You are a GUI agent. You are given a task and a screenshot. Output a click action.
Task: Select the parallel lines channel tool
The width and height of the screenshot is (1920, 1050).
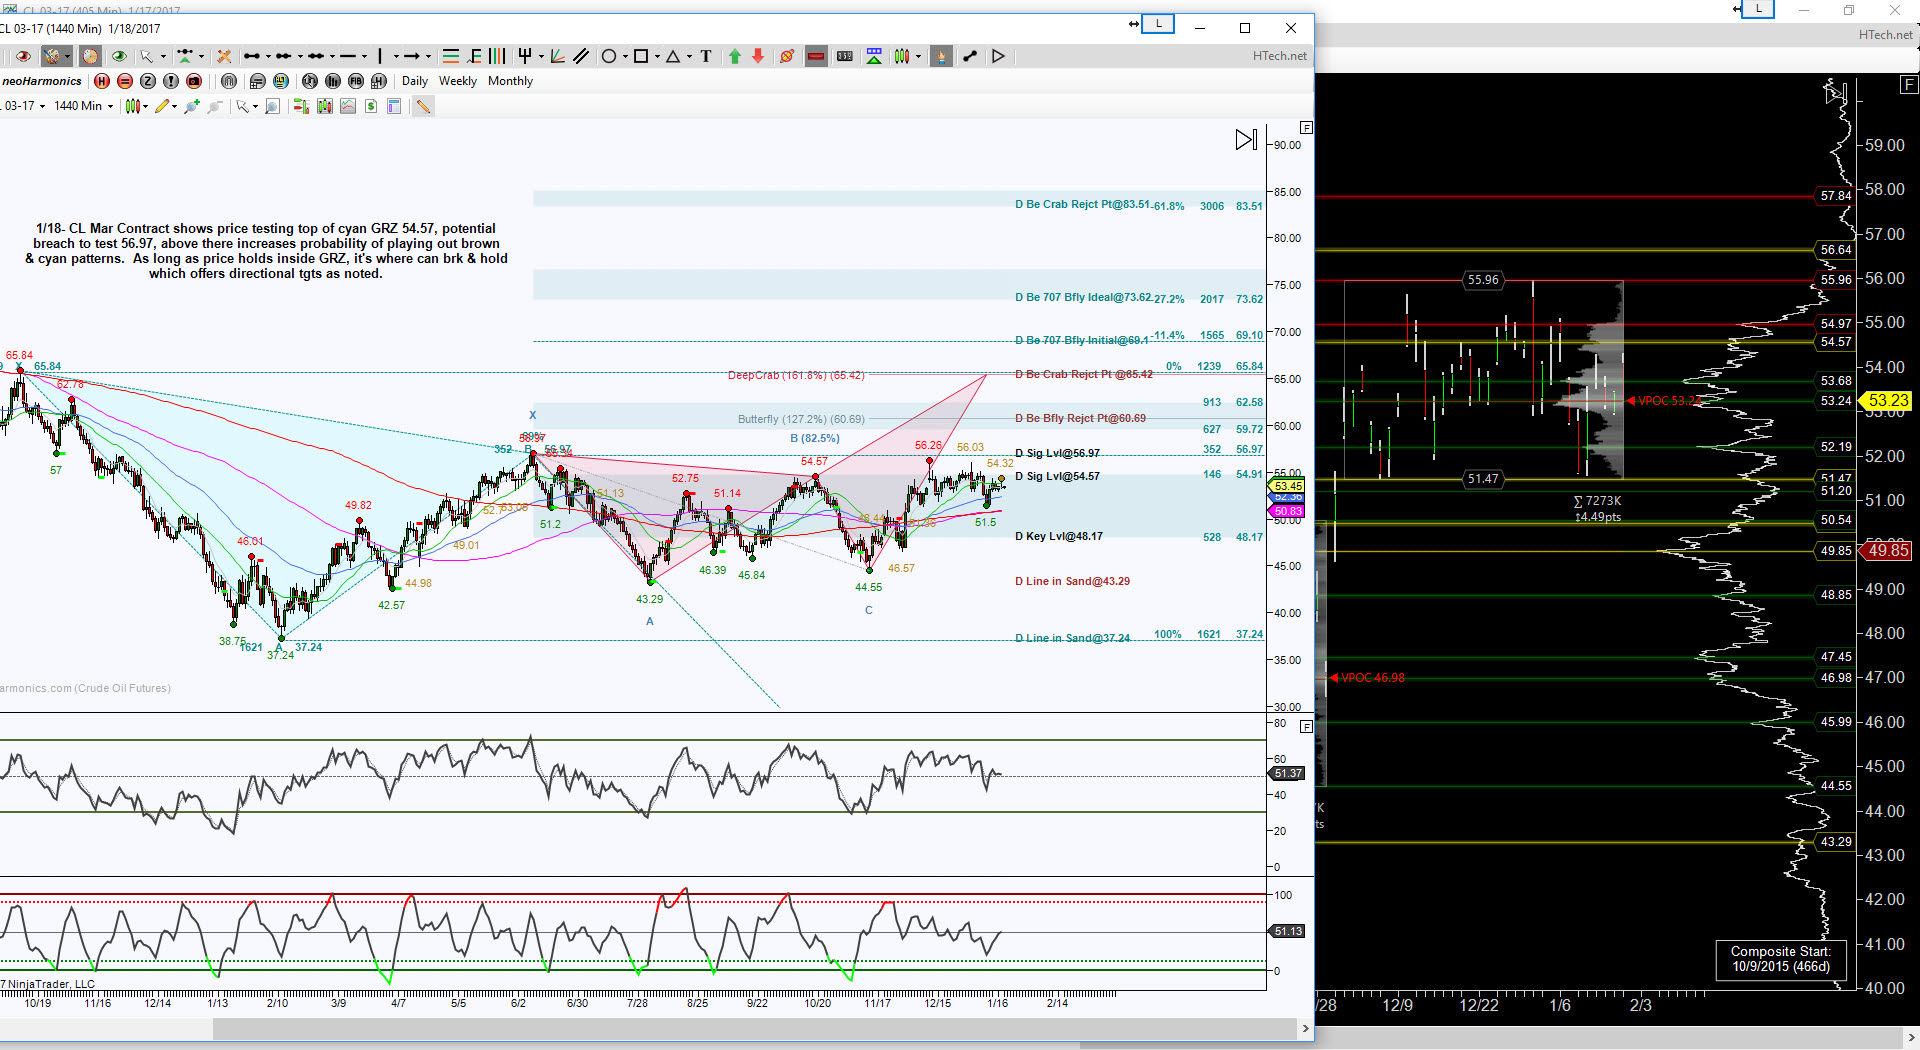[581, 57]
